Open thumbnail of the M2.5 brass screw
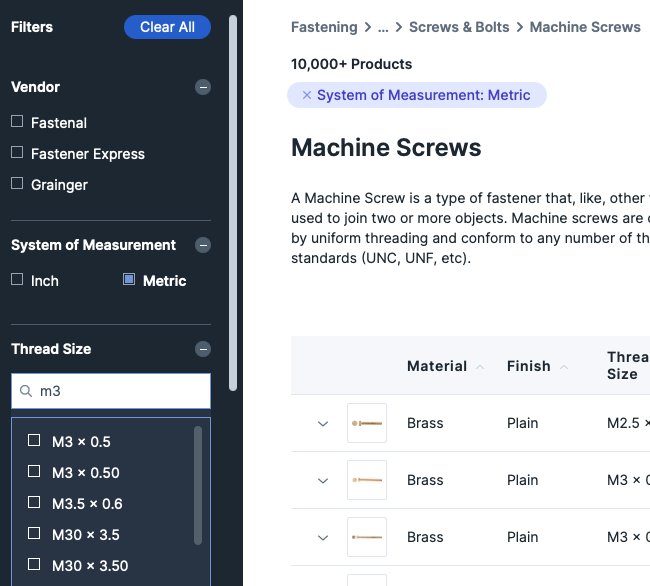This screenshot has width=650, height=586. pos(367,423)
